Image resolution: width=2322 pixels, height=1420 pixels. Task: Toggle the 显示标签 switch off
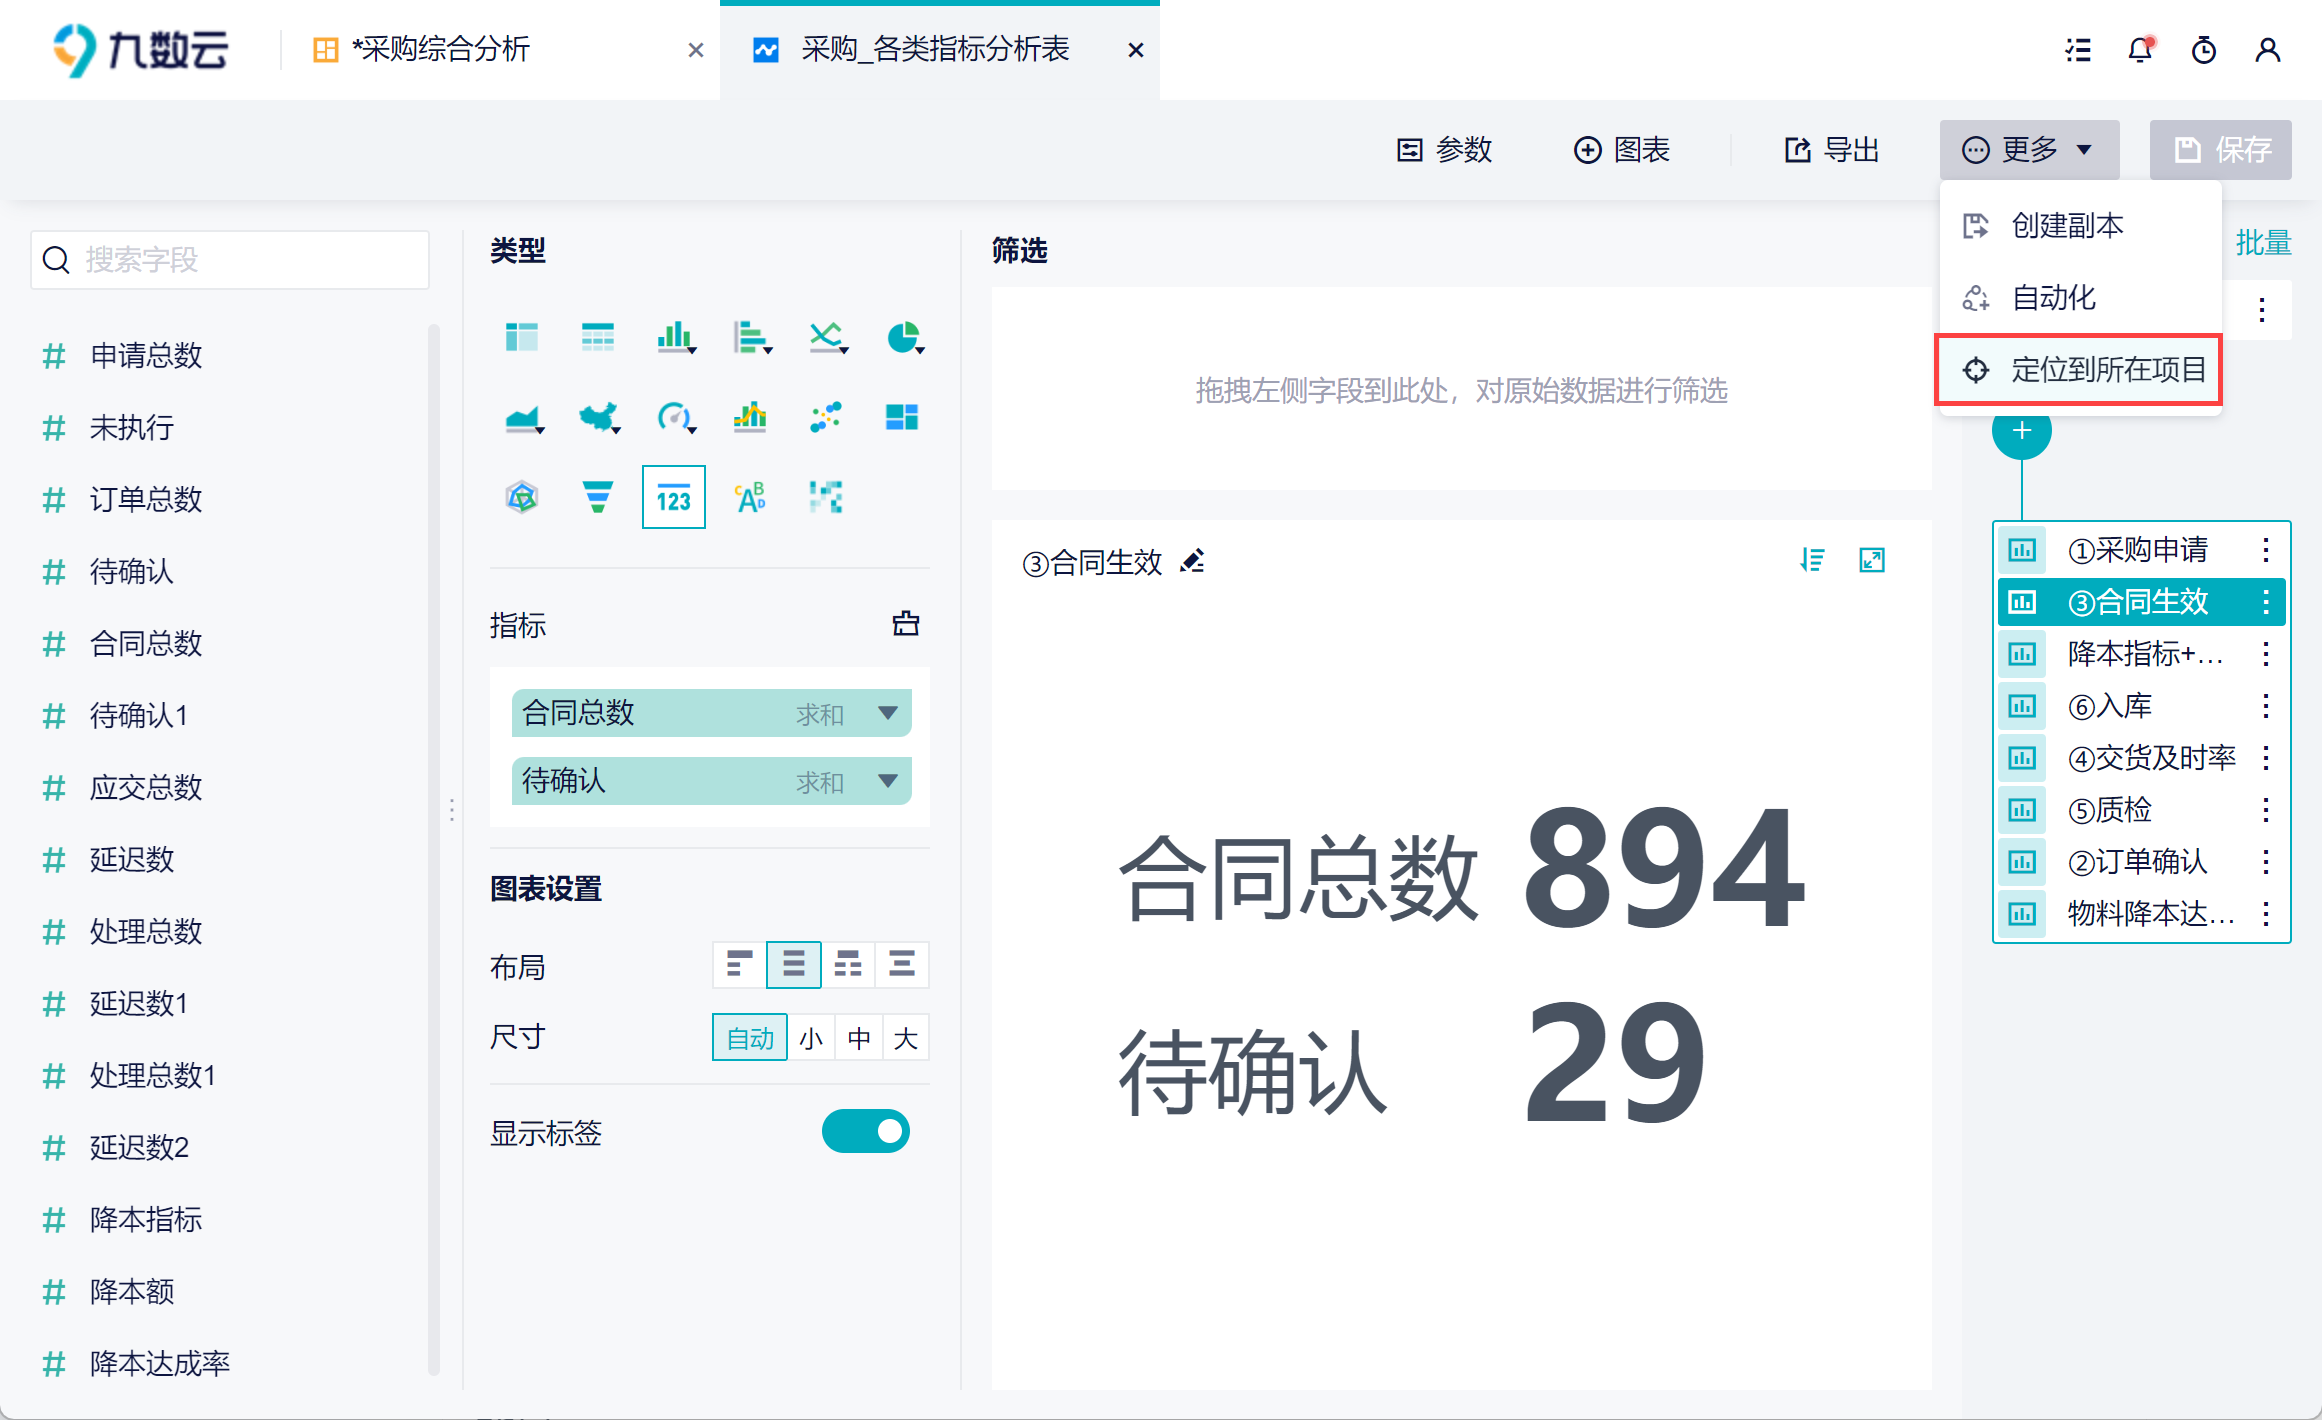click(x=865, y=1131)
